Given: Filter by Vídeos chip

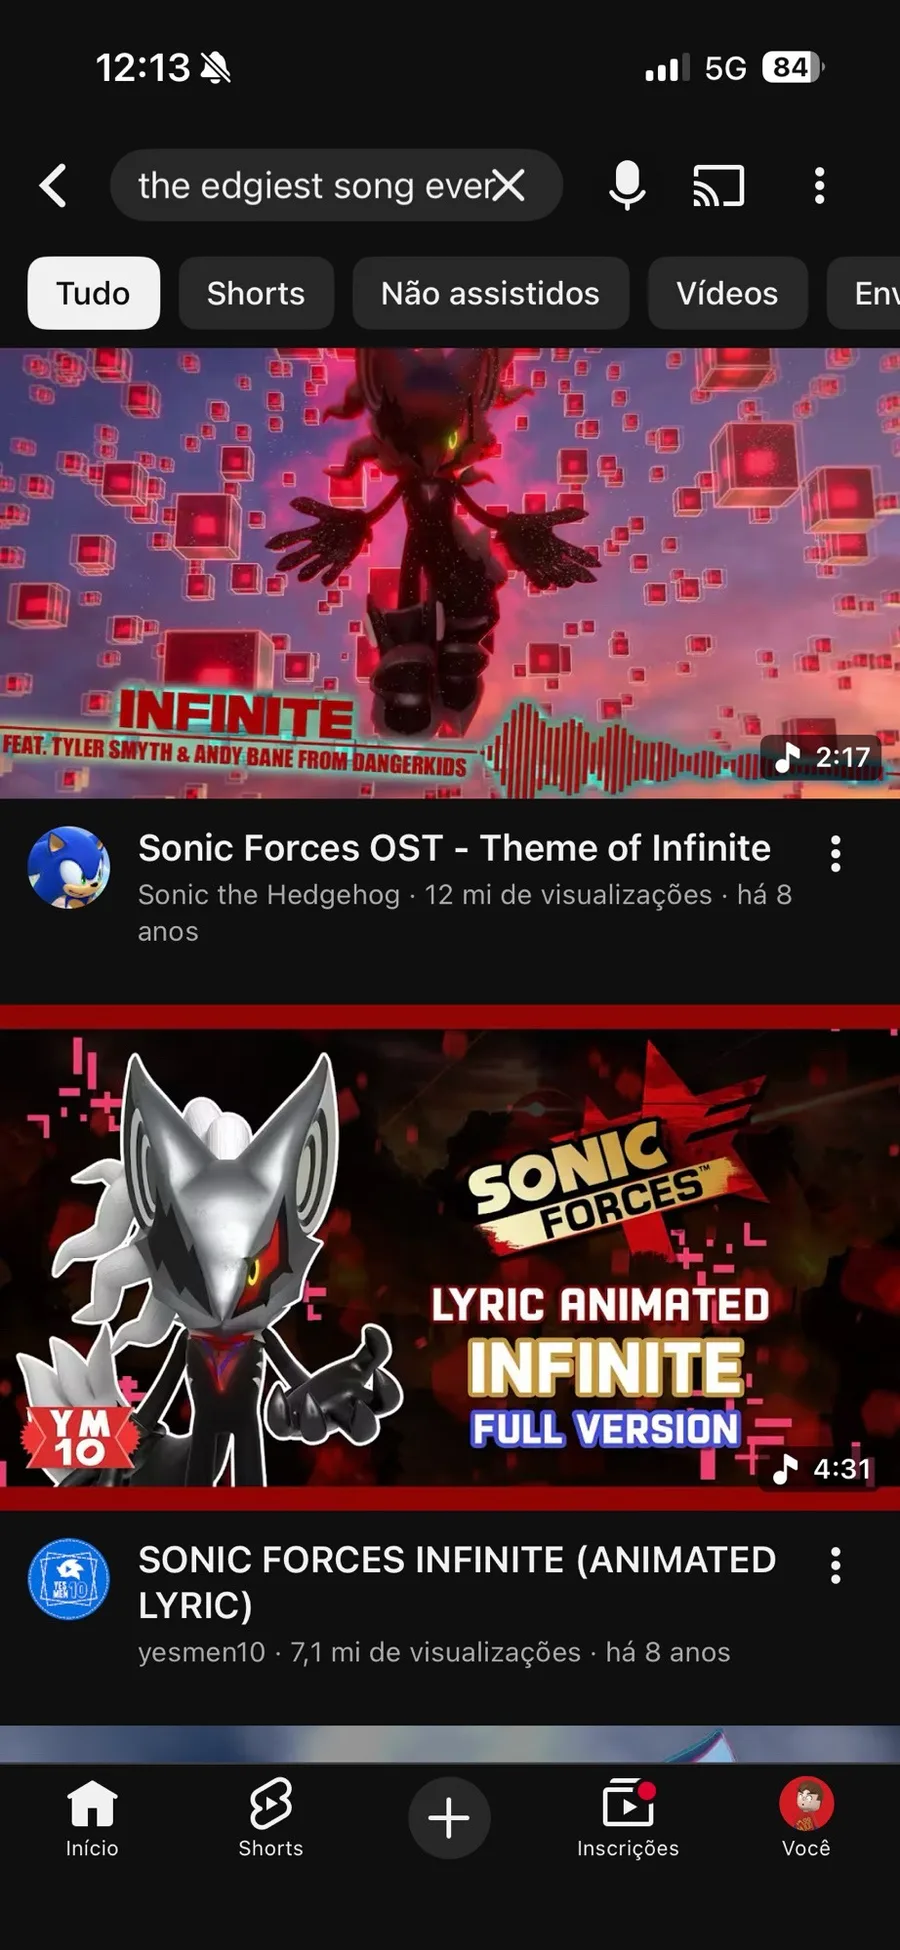Looking at the screenshot, I should [727, 293].
